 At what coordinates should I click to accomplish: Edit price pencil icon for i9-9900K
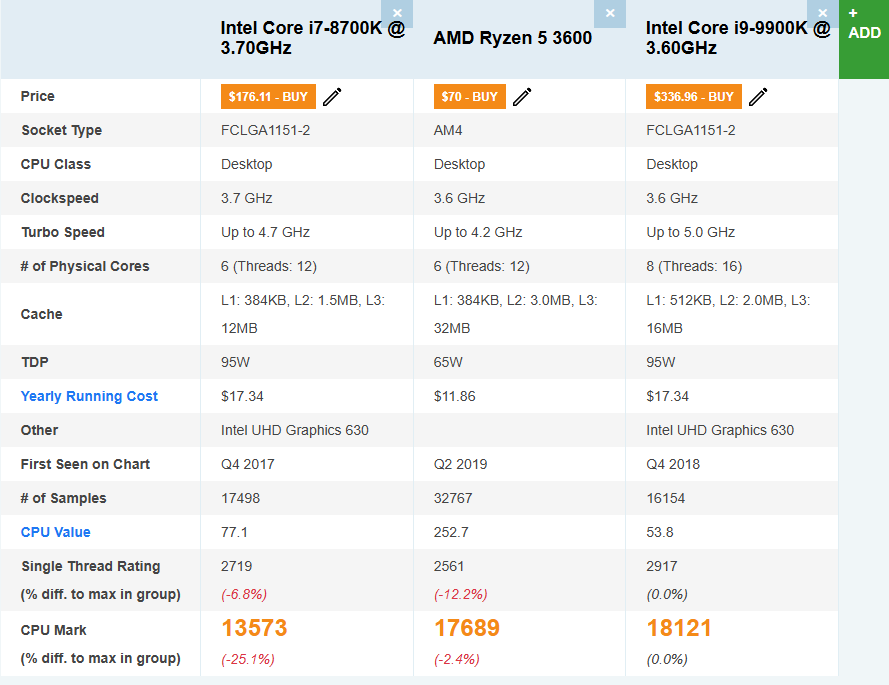pyautogui.click(x=758, y=96)
